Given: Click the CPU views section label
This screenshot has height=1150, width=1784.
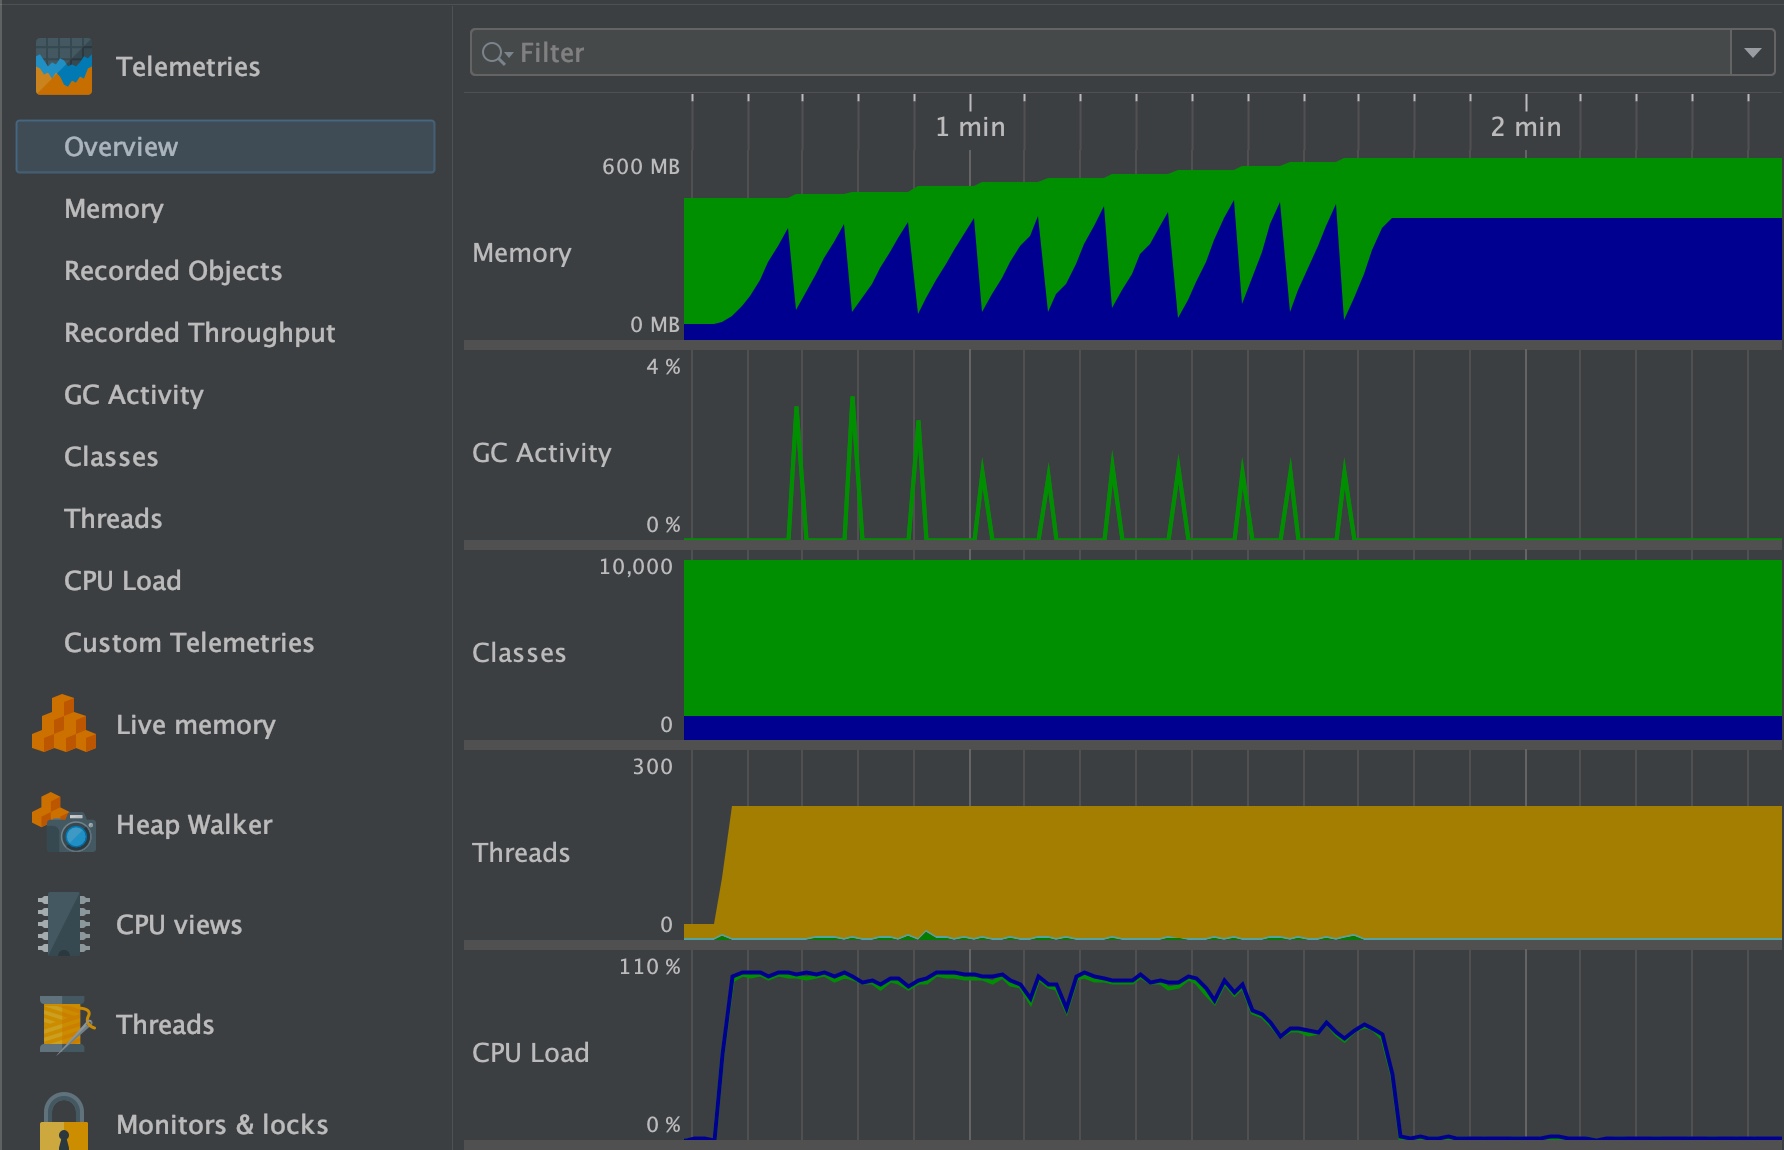Looking at the screenshot, I should click(179, 925).
